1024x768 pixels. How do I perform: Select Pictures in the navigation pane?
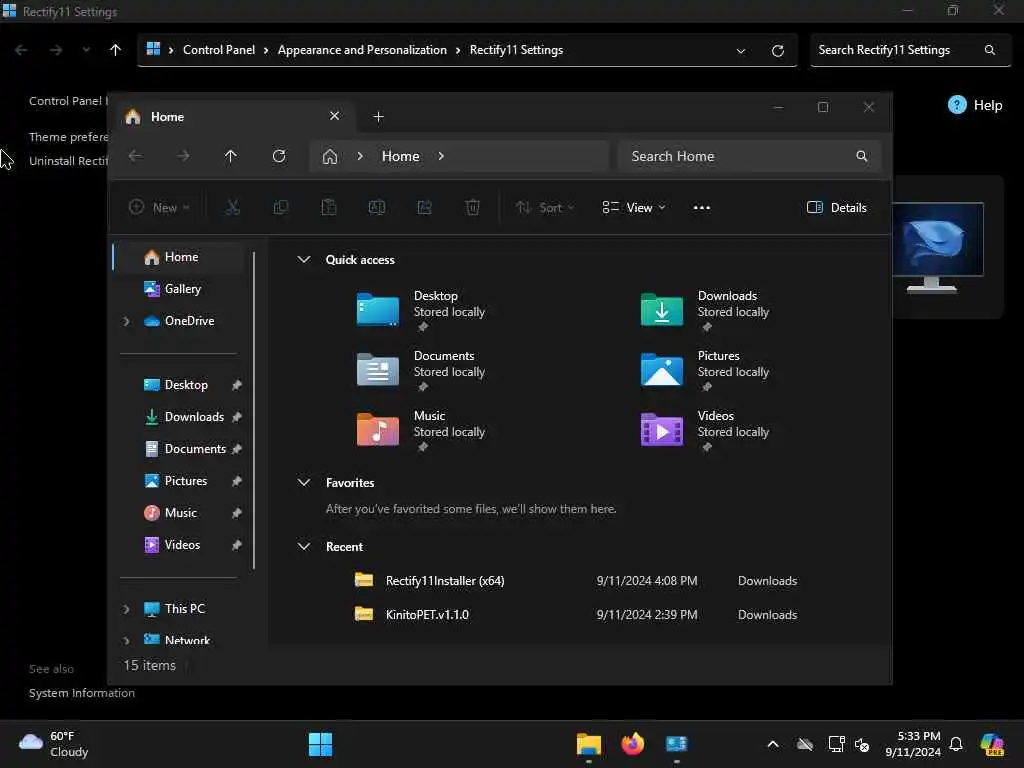coord(179,481)
